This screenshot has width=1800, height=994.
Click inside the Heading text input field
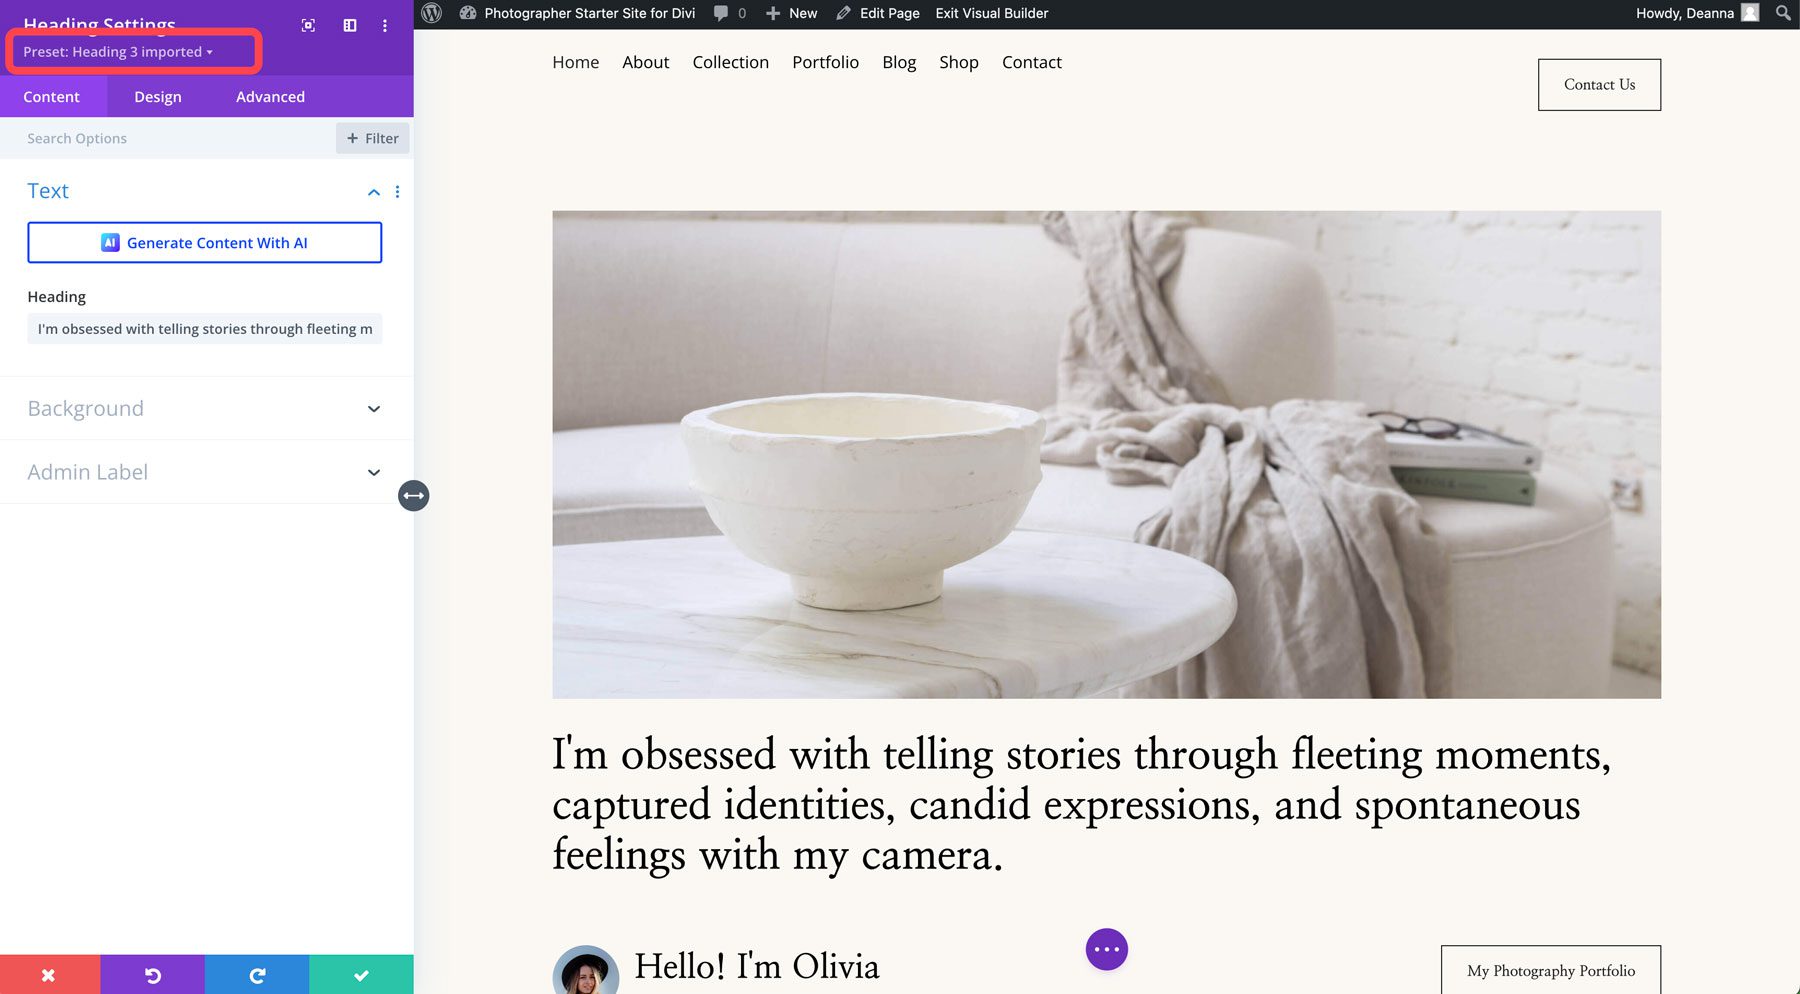click(x=204, y=328)
